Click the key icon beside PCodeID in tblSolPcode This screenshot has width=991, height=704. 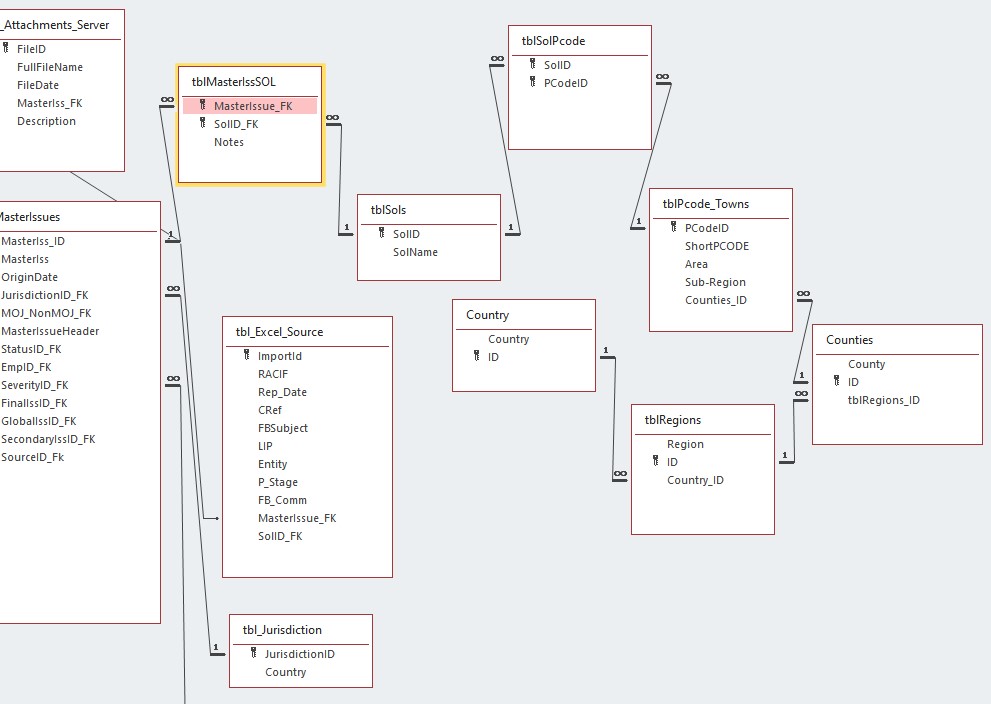533,82
